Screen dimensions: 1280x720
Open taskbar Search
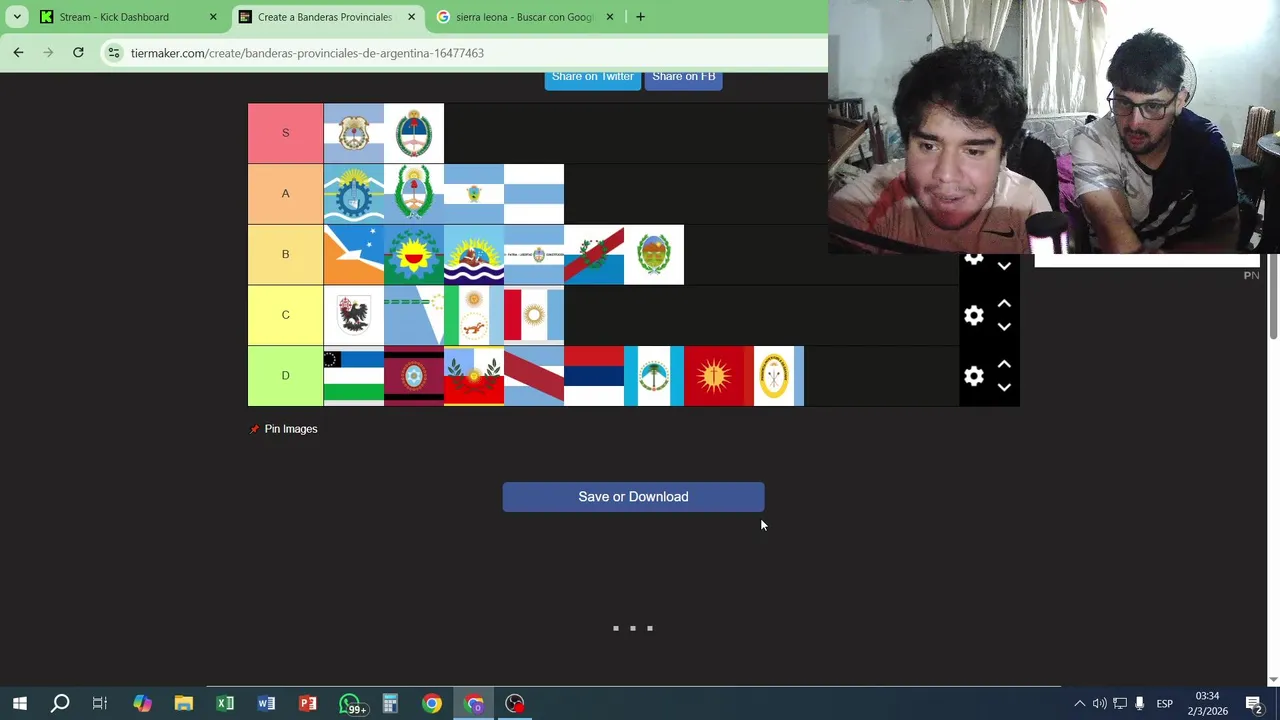60,703
